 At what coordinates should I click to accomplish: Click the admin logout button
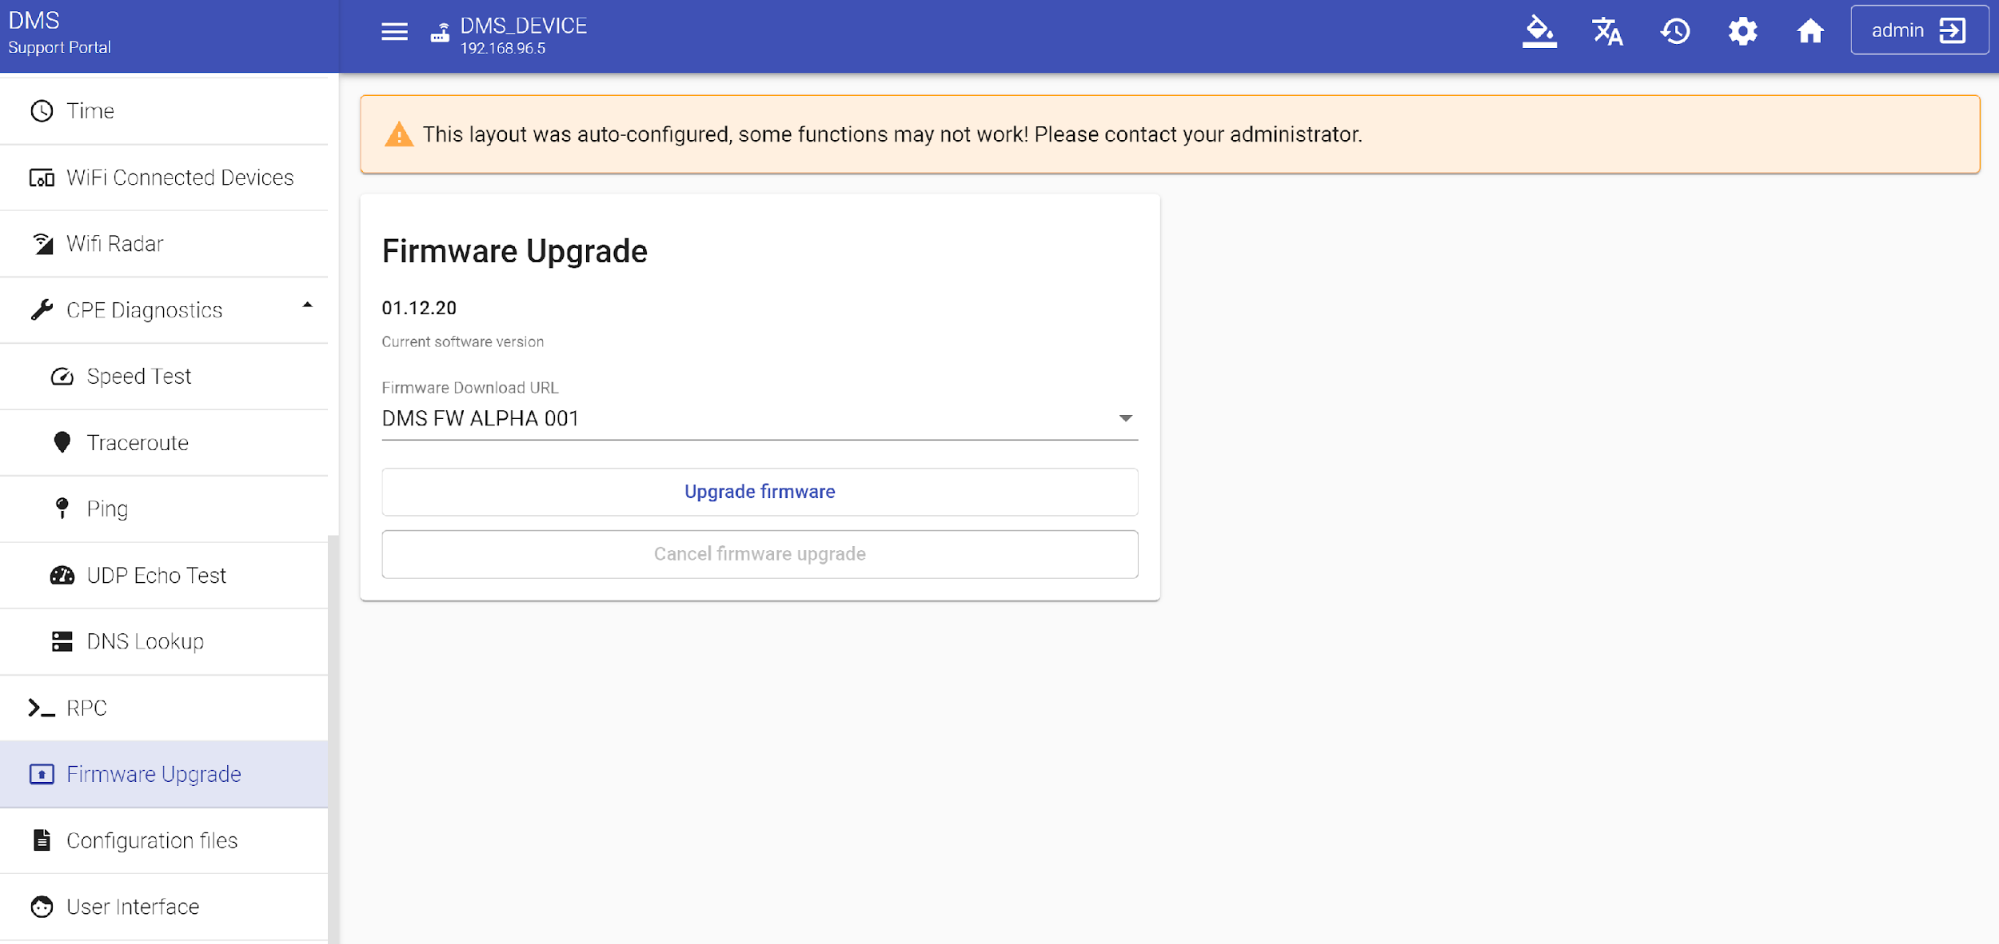[1918, 31]
